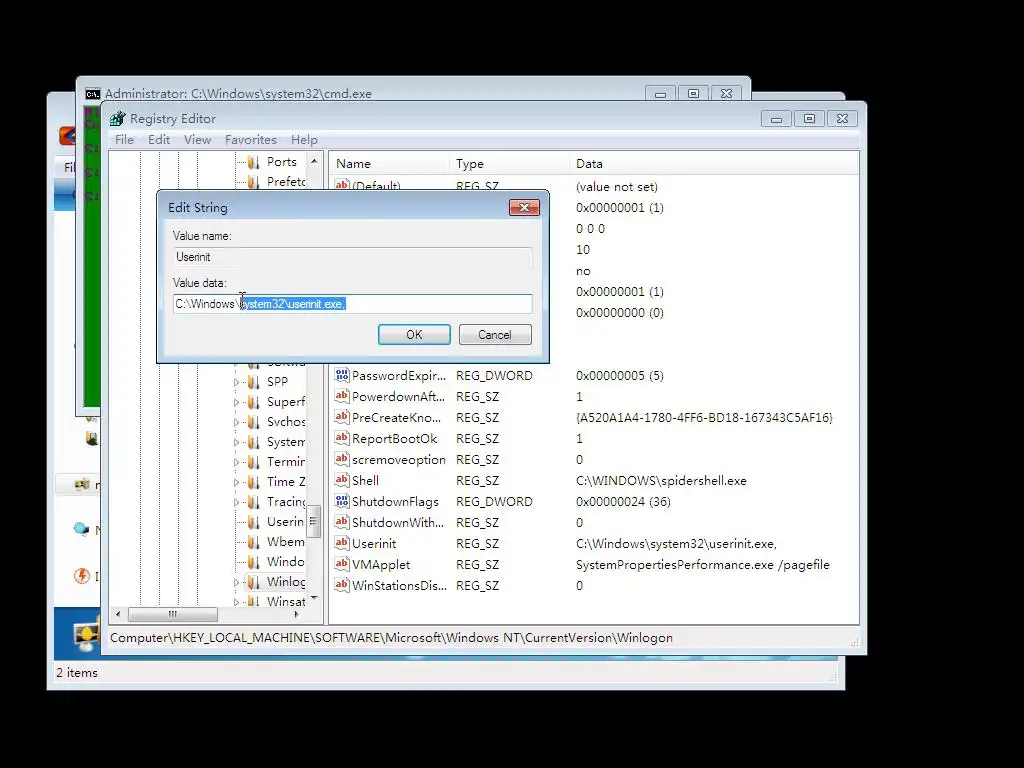Sort values by the Name column header
Screen dimensions: 1024x768
pos(389,164)
